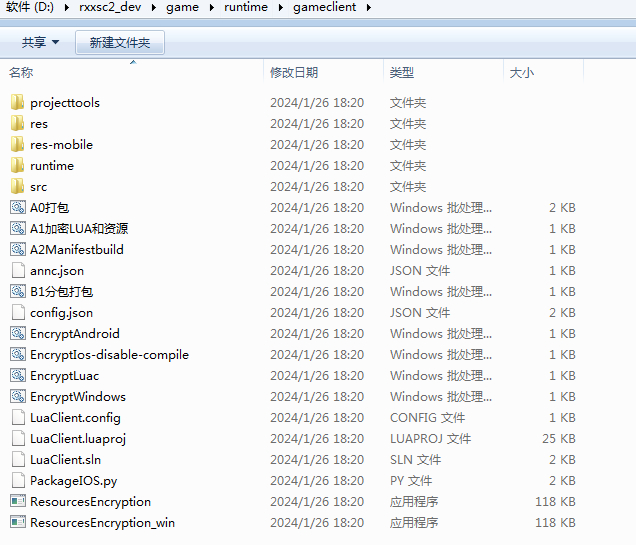This screenshot has height=545, width=636.
Task: Sort by 大小 column header
Action: (x=522, y=73)
